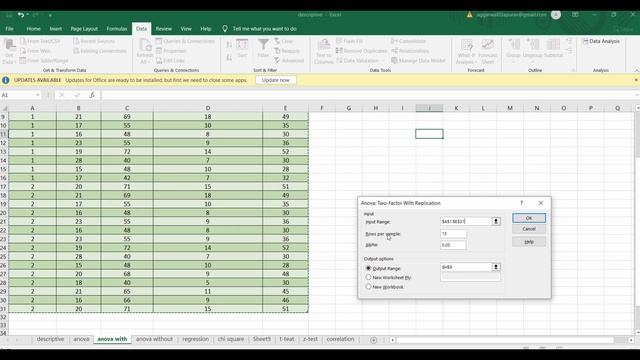Click Update now button
640x360 pixels.
click(276, 80)
